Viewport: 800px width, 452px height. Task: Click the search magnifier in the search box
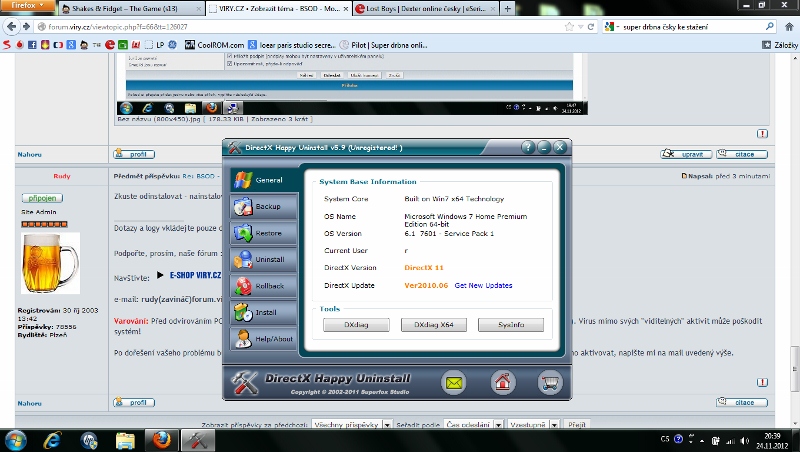tap(769, 27)
